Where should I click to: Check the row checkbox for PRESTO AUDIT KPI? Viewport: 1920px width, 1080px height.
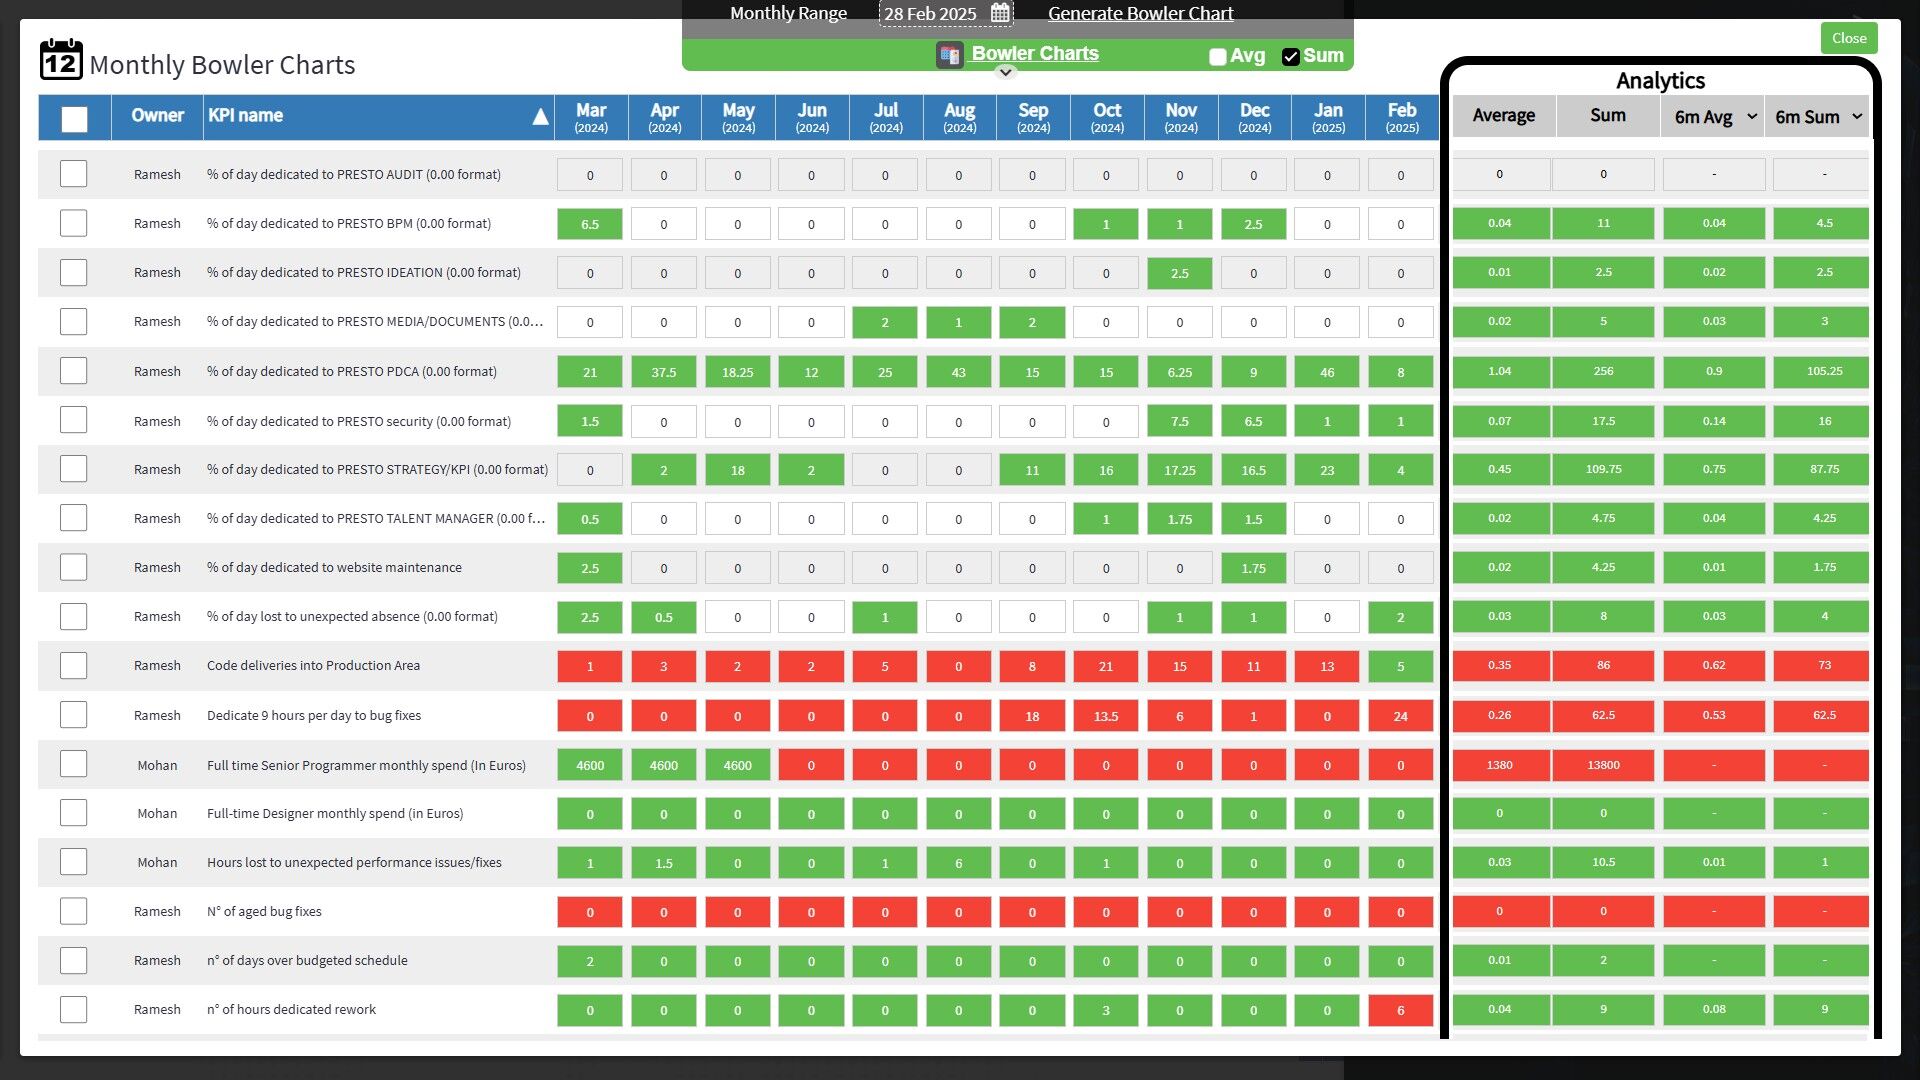coord(73,173)
